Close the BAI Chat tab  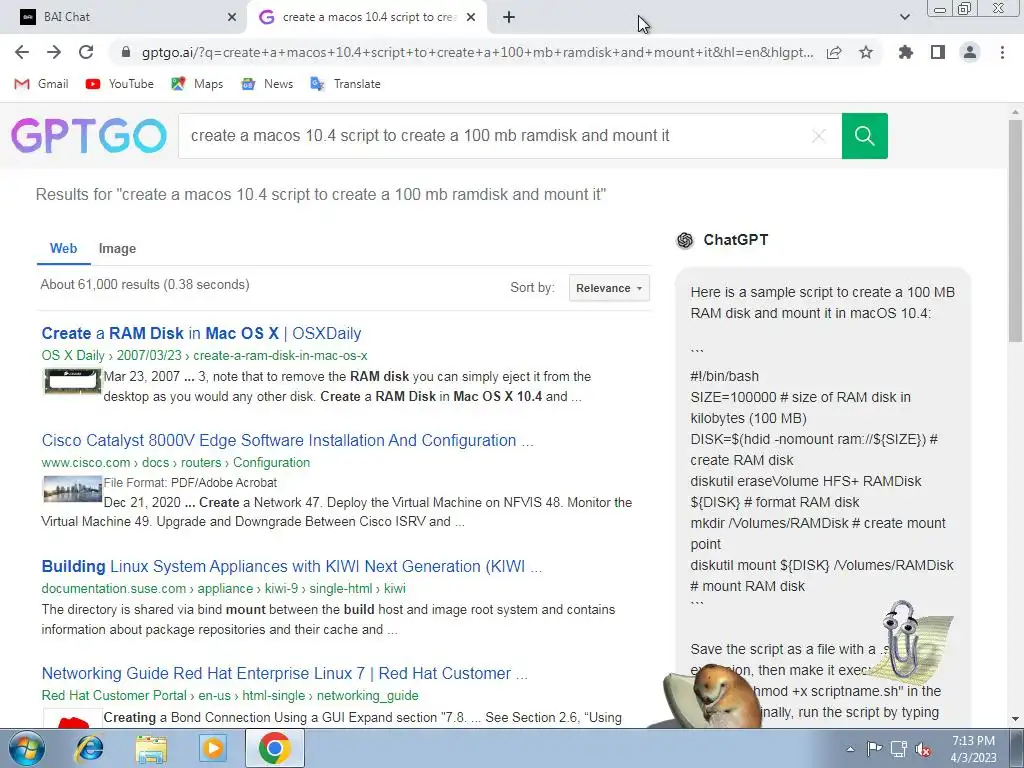(232, 18)
